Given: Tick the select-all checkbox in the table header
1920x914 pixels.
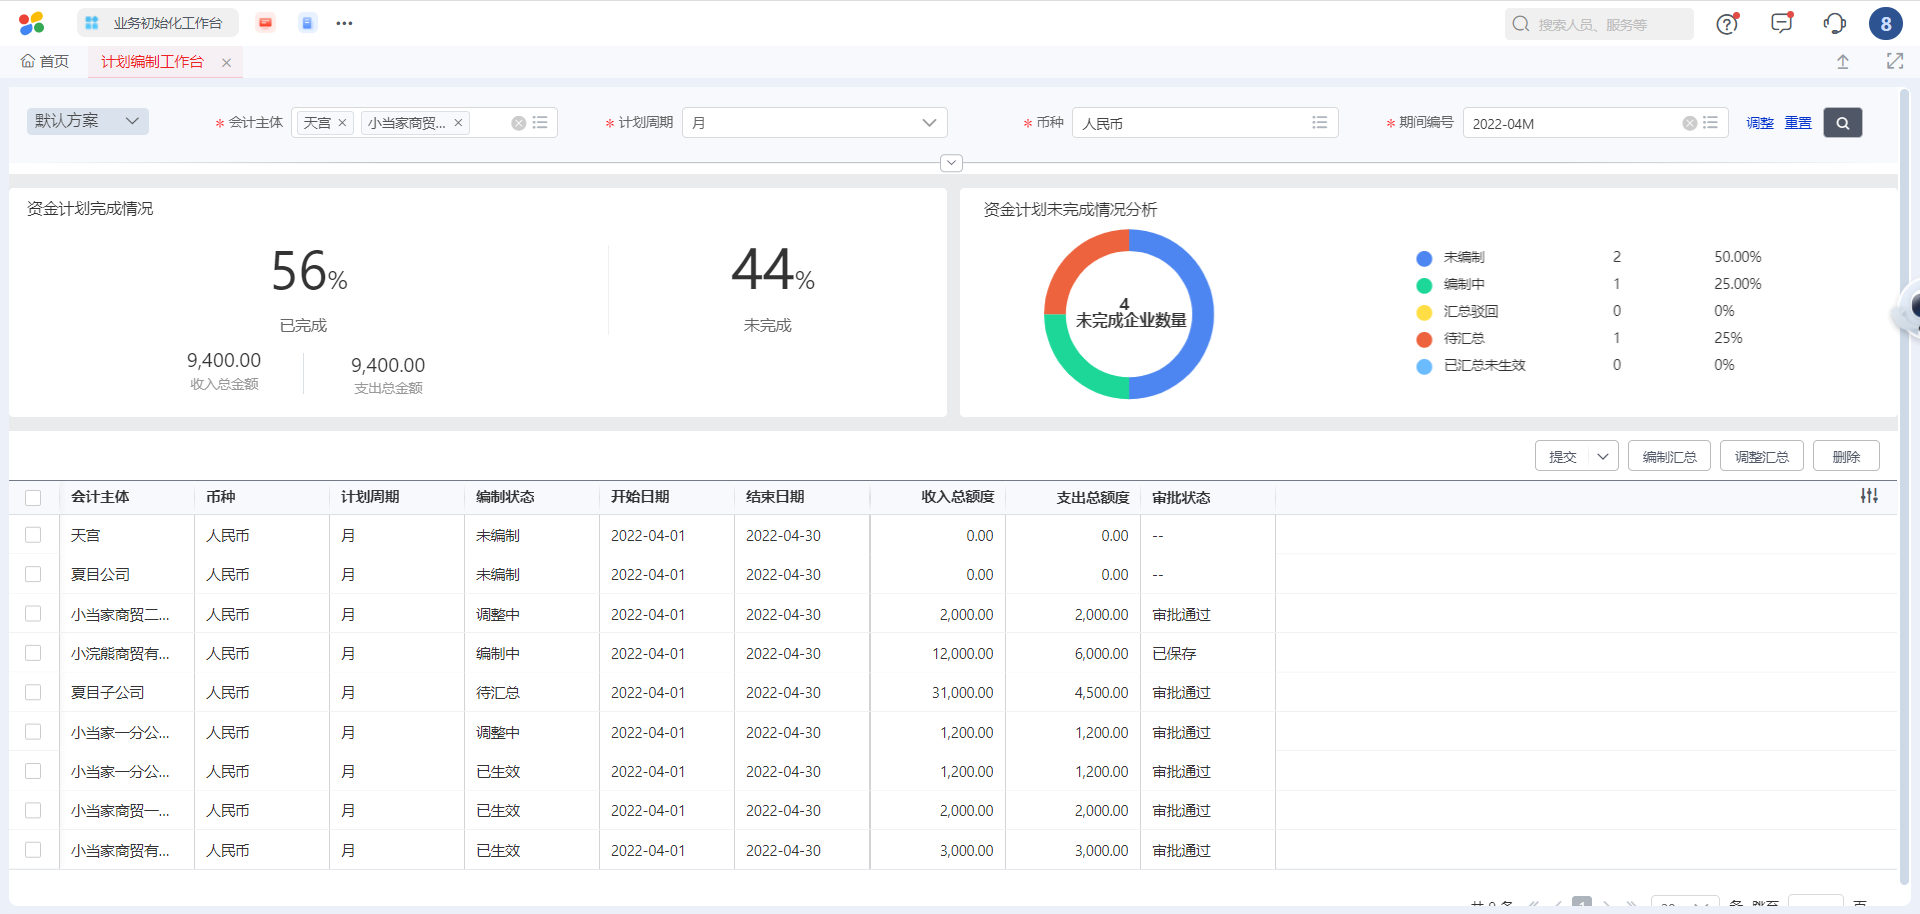Looking at the screenshot, I should click(x=33, y=497).
